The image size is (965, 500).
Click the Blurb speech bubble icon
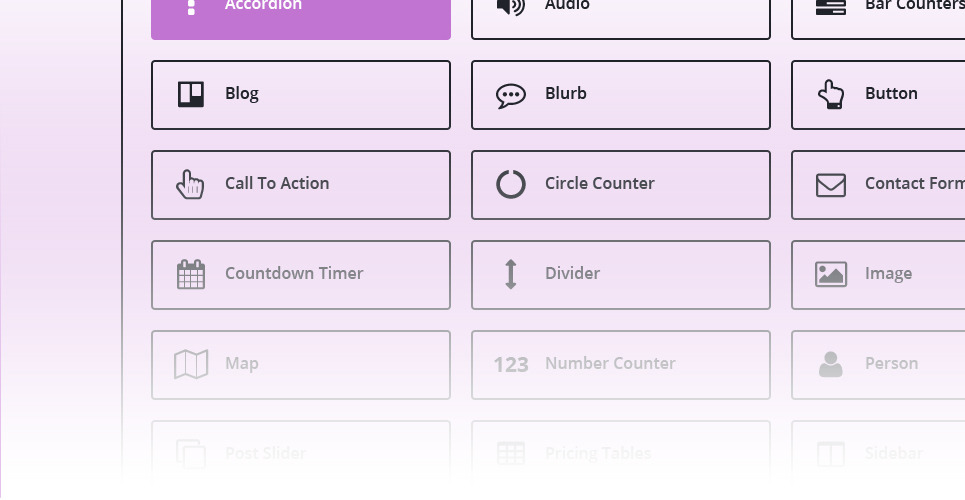511,95
